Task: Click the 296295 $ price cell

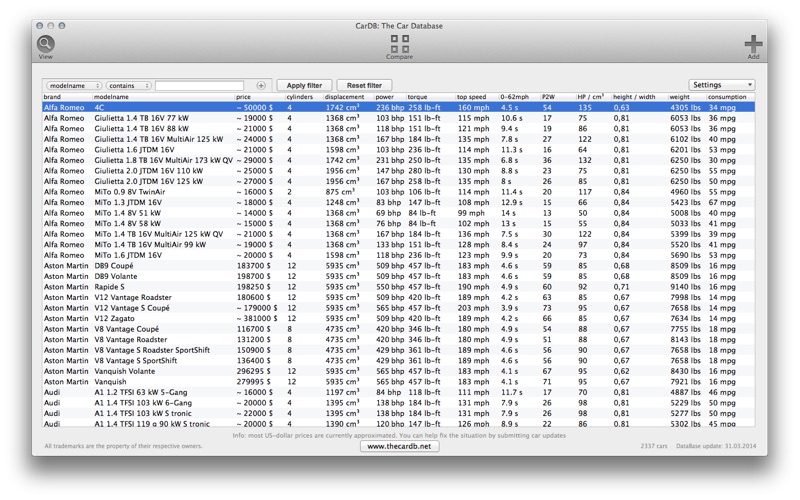Action: (254, 371)
